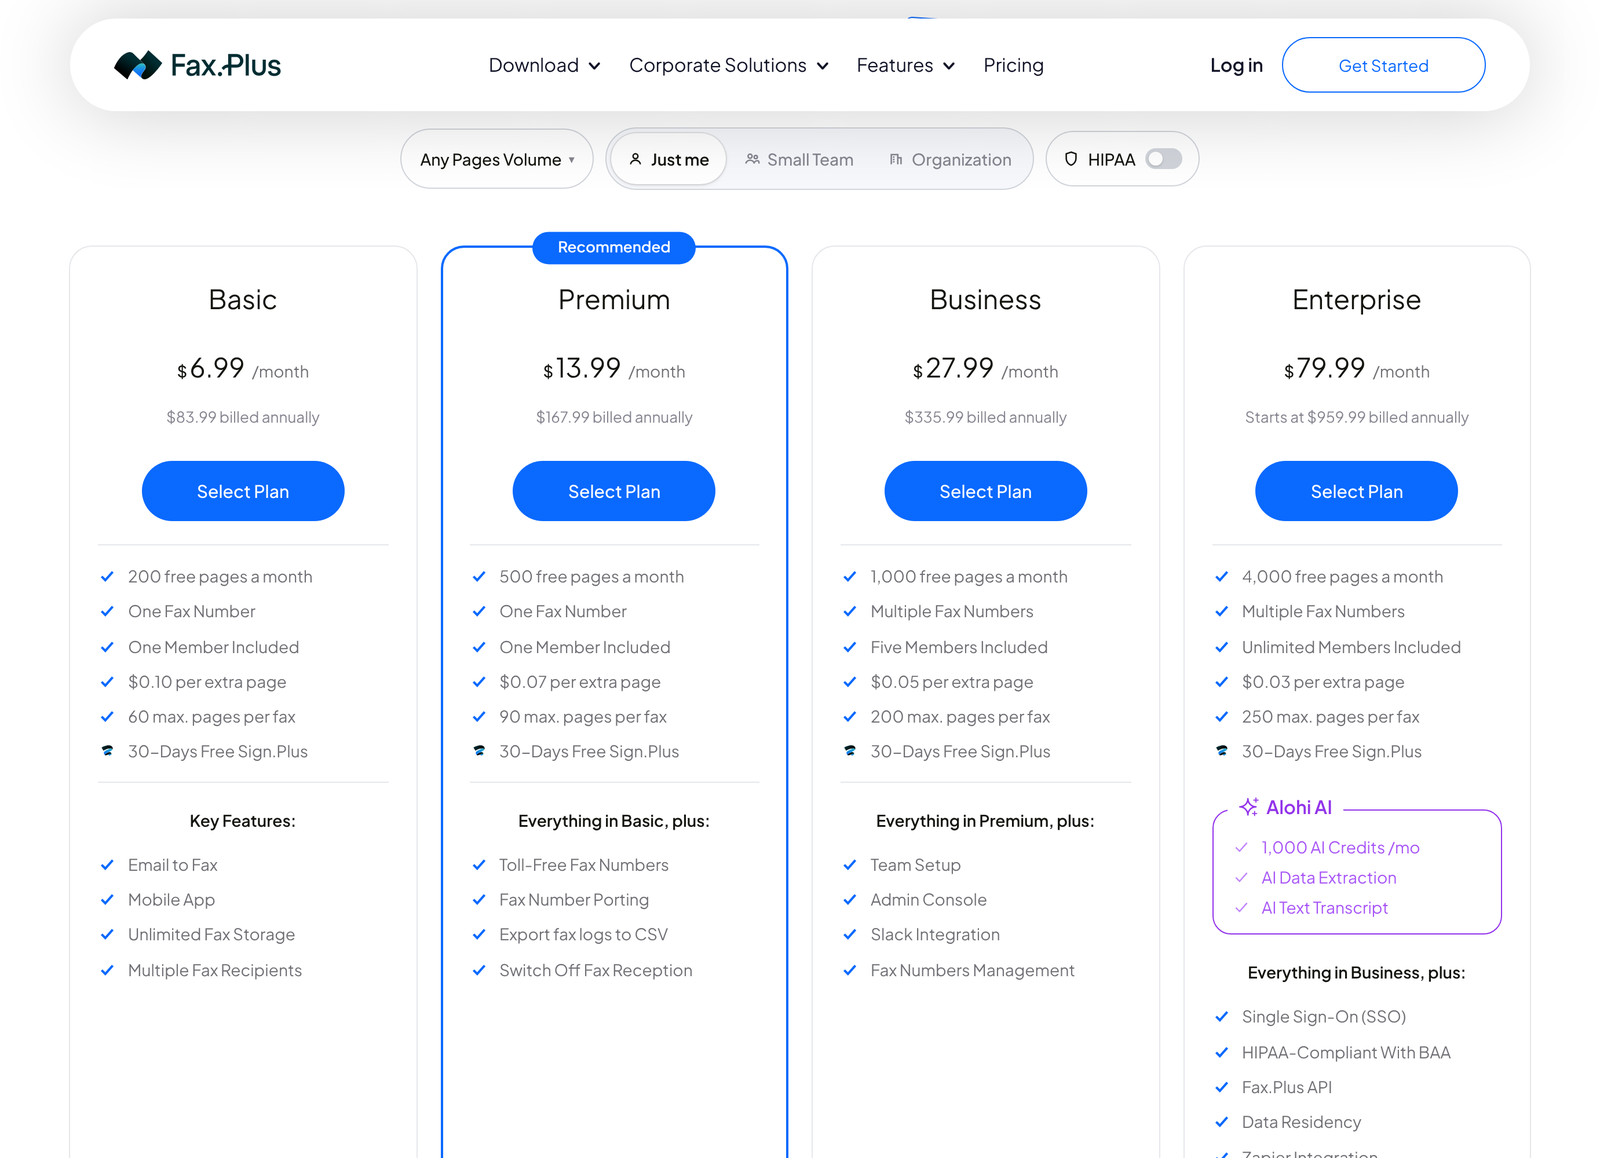Click the Recommended badge on Premium
The height and width of the screenshot is (1158, 1600).
[x=614, y=247]
